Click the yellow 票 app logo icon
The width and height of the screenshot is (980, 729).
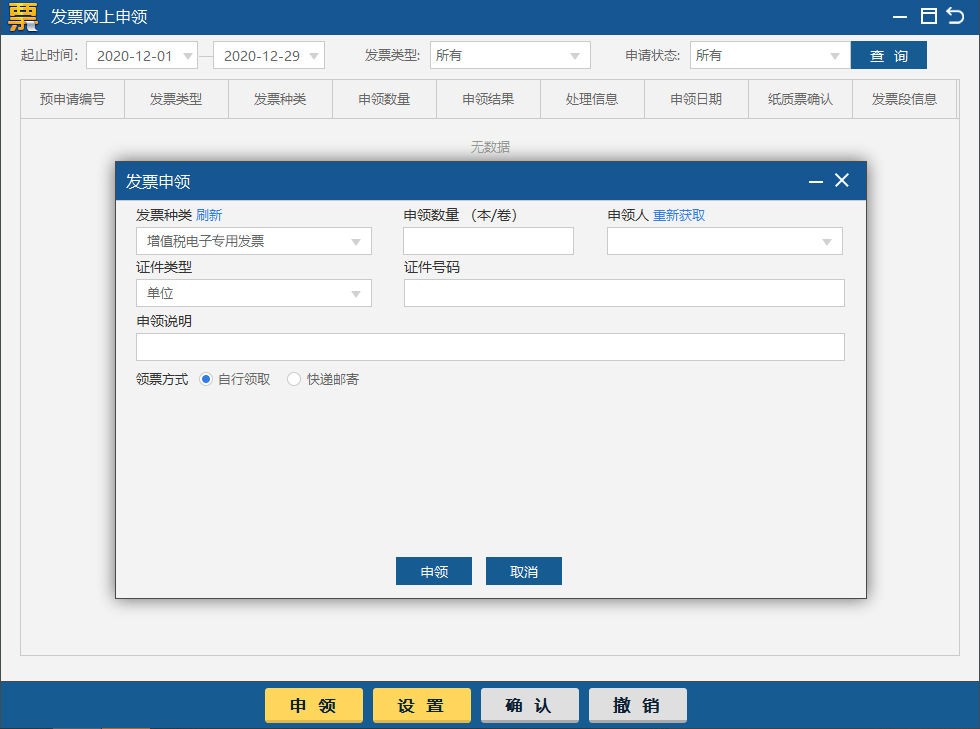[x=22, y=16]
